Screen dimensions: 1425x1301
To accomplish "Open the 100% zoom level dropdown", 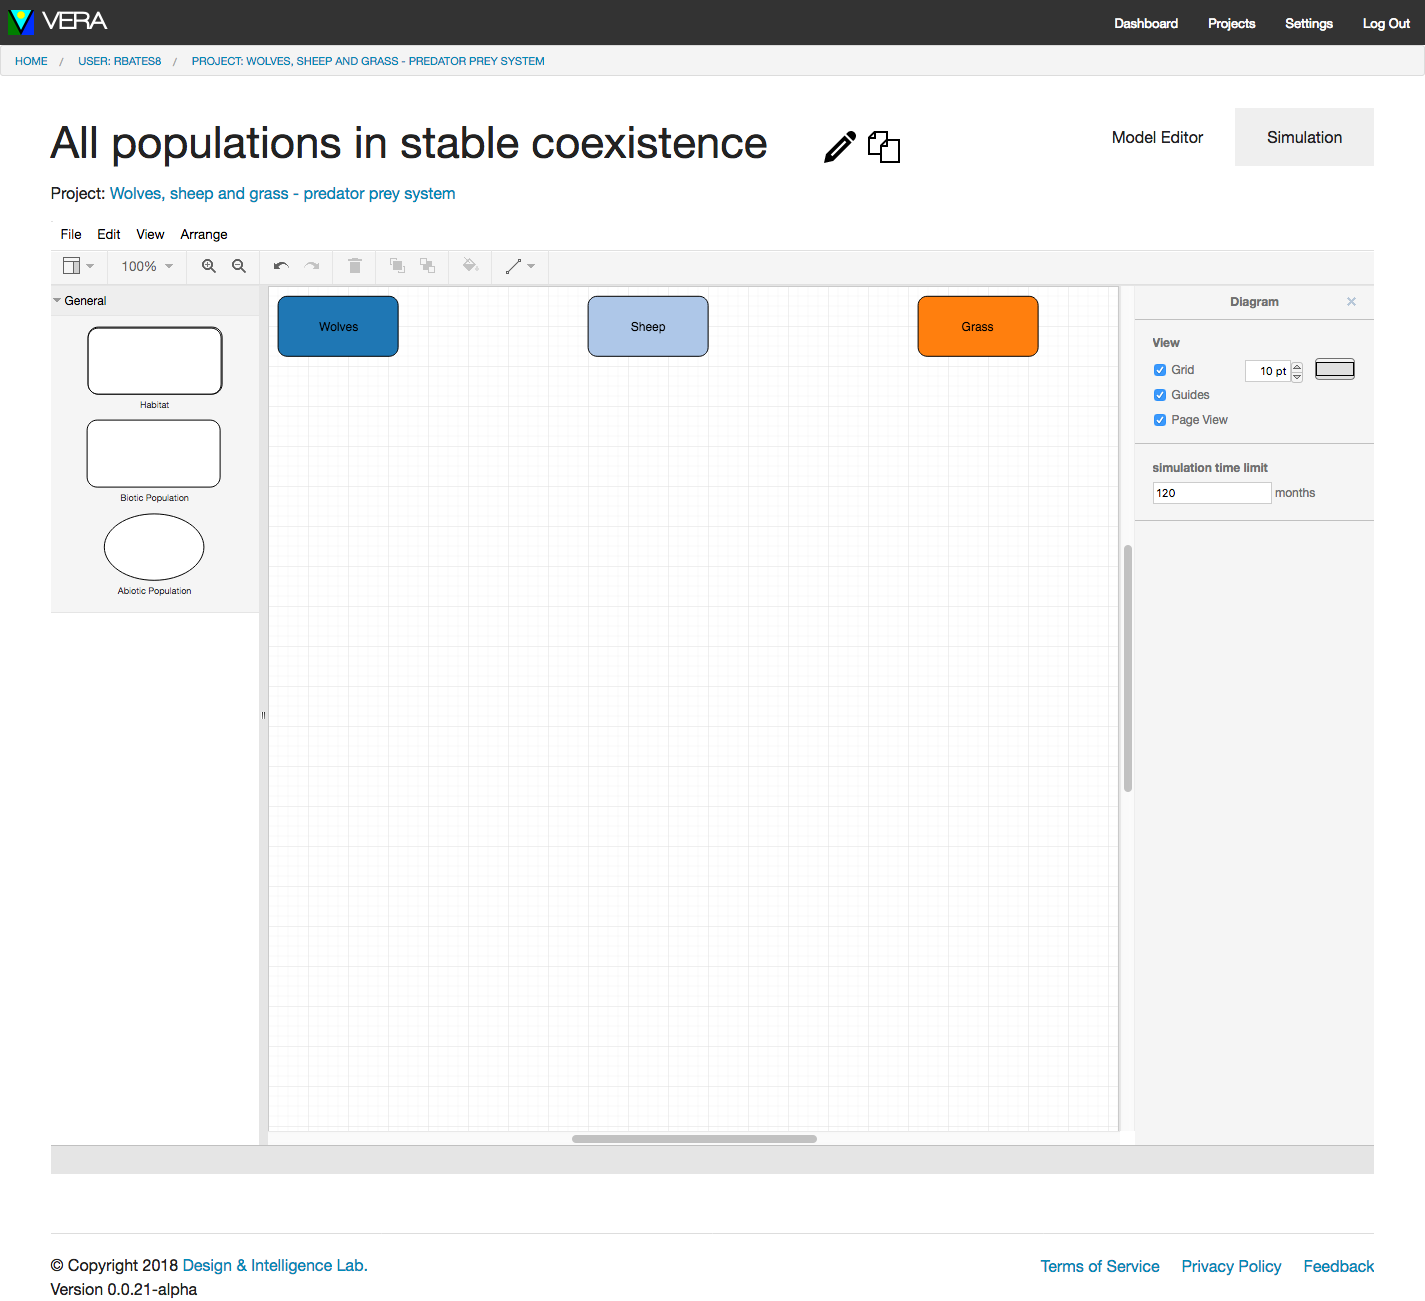I will tap(147, 266).
